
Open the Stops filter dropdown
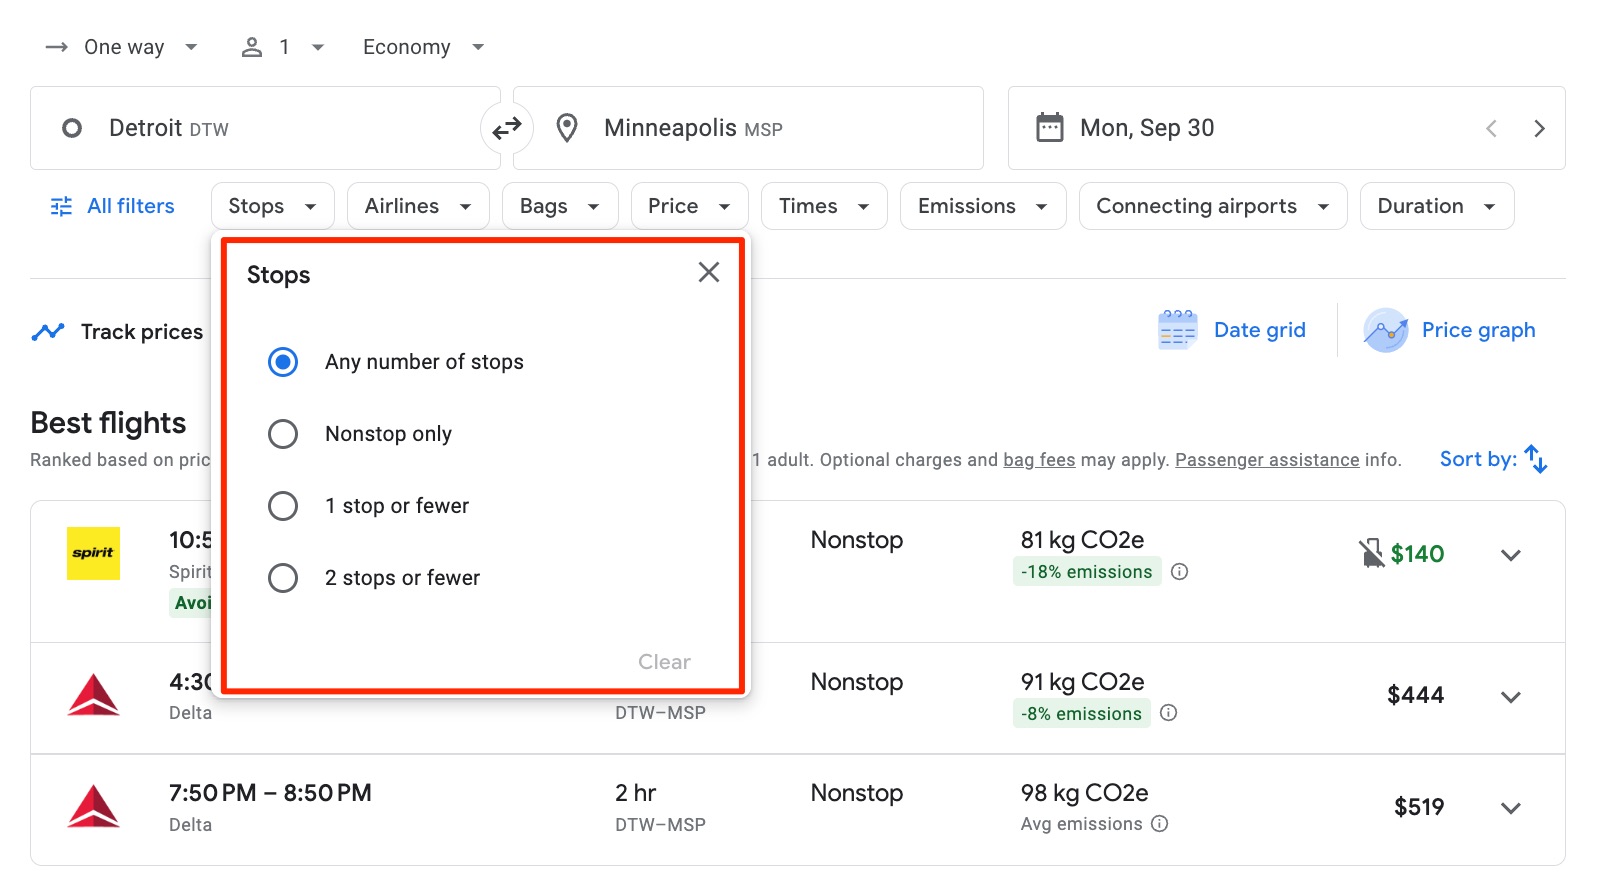pos(273,206)
